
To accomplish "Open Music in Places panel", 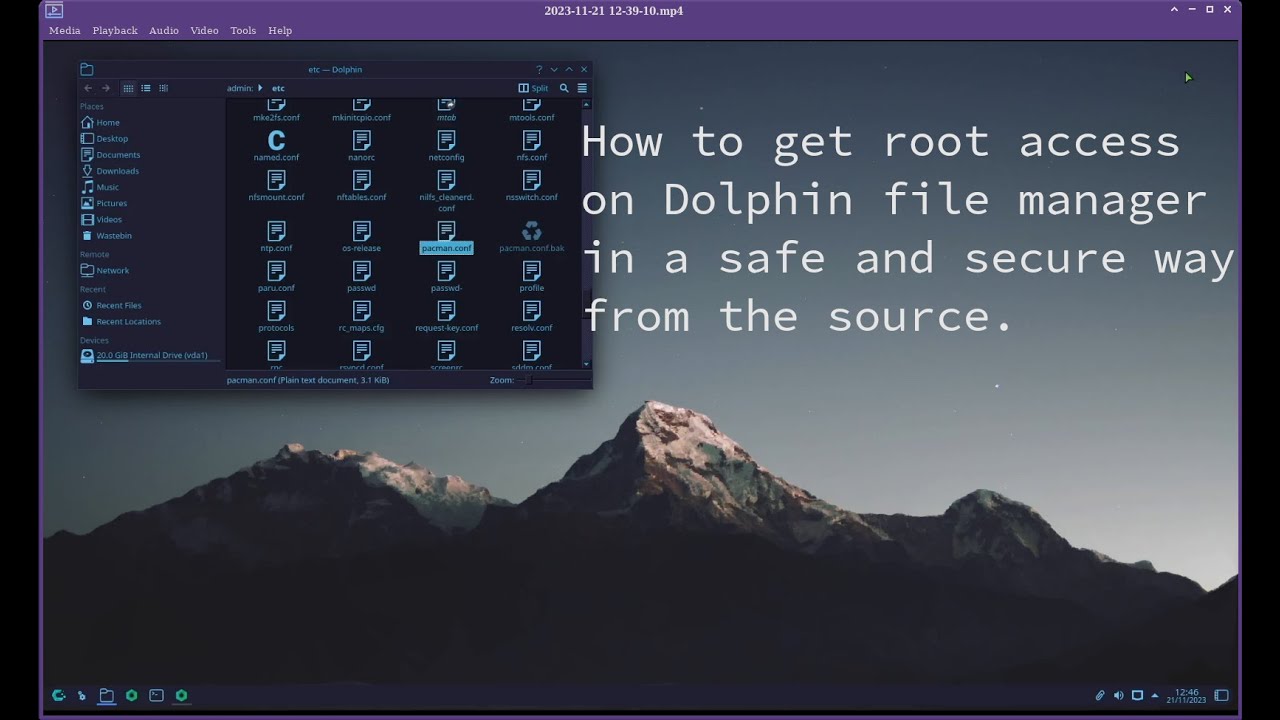I will point(151,187).
